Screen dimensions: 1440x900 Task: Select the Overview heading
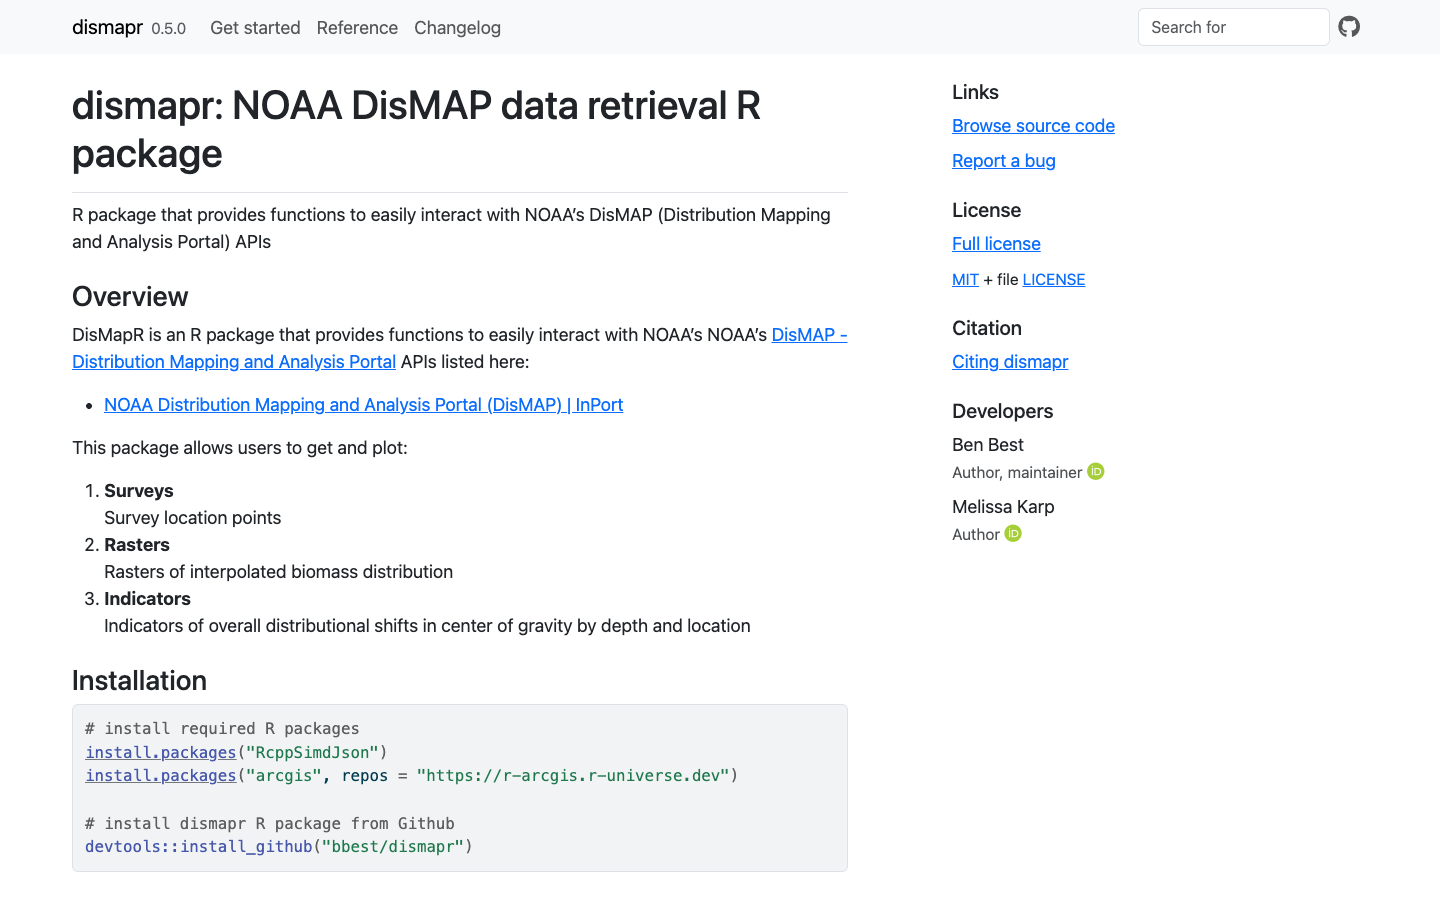point(130,297)
